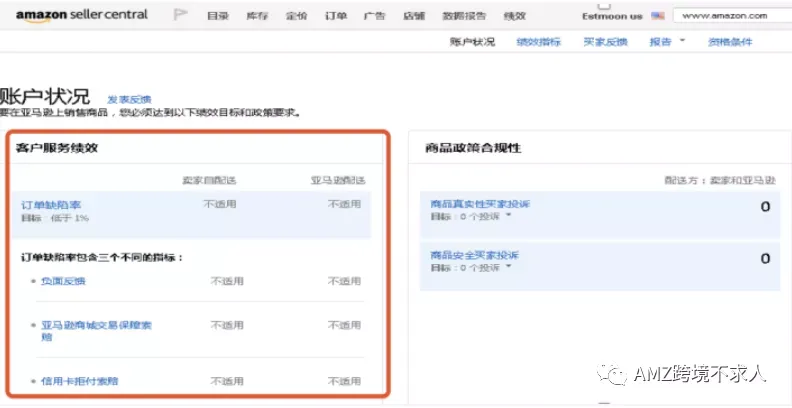Expand 目标 dropdown under 商品安全买家投诉
The width and height of the screenshot is (792, 408).
coord(508,267)
